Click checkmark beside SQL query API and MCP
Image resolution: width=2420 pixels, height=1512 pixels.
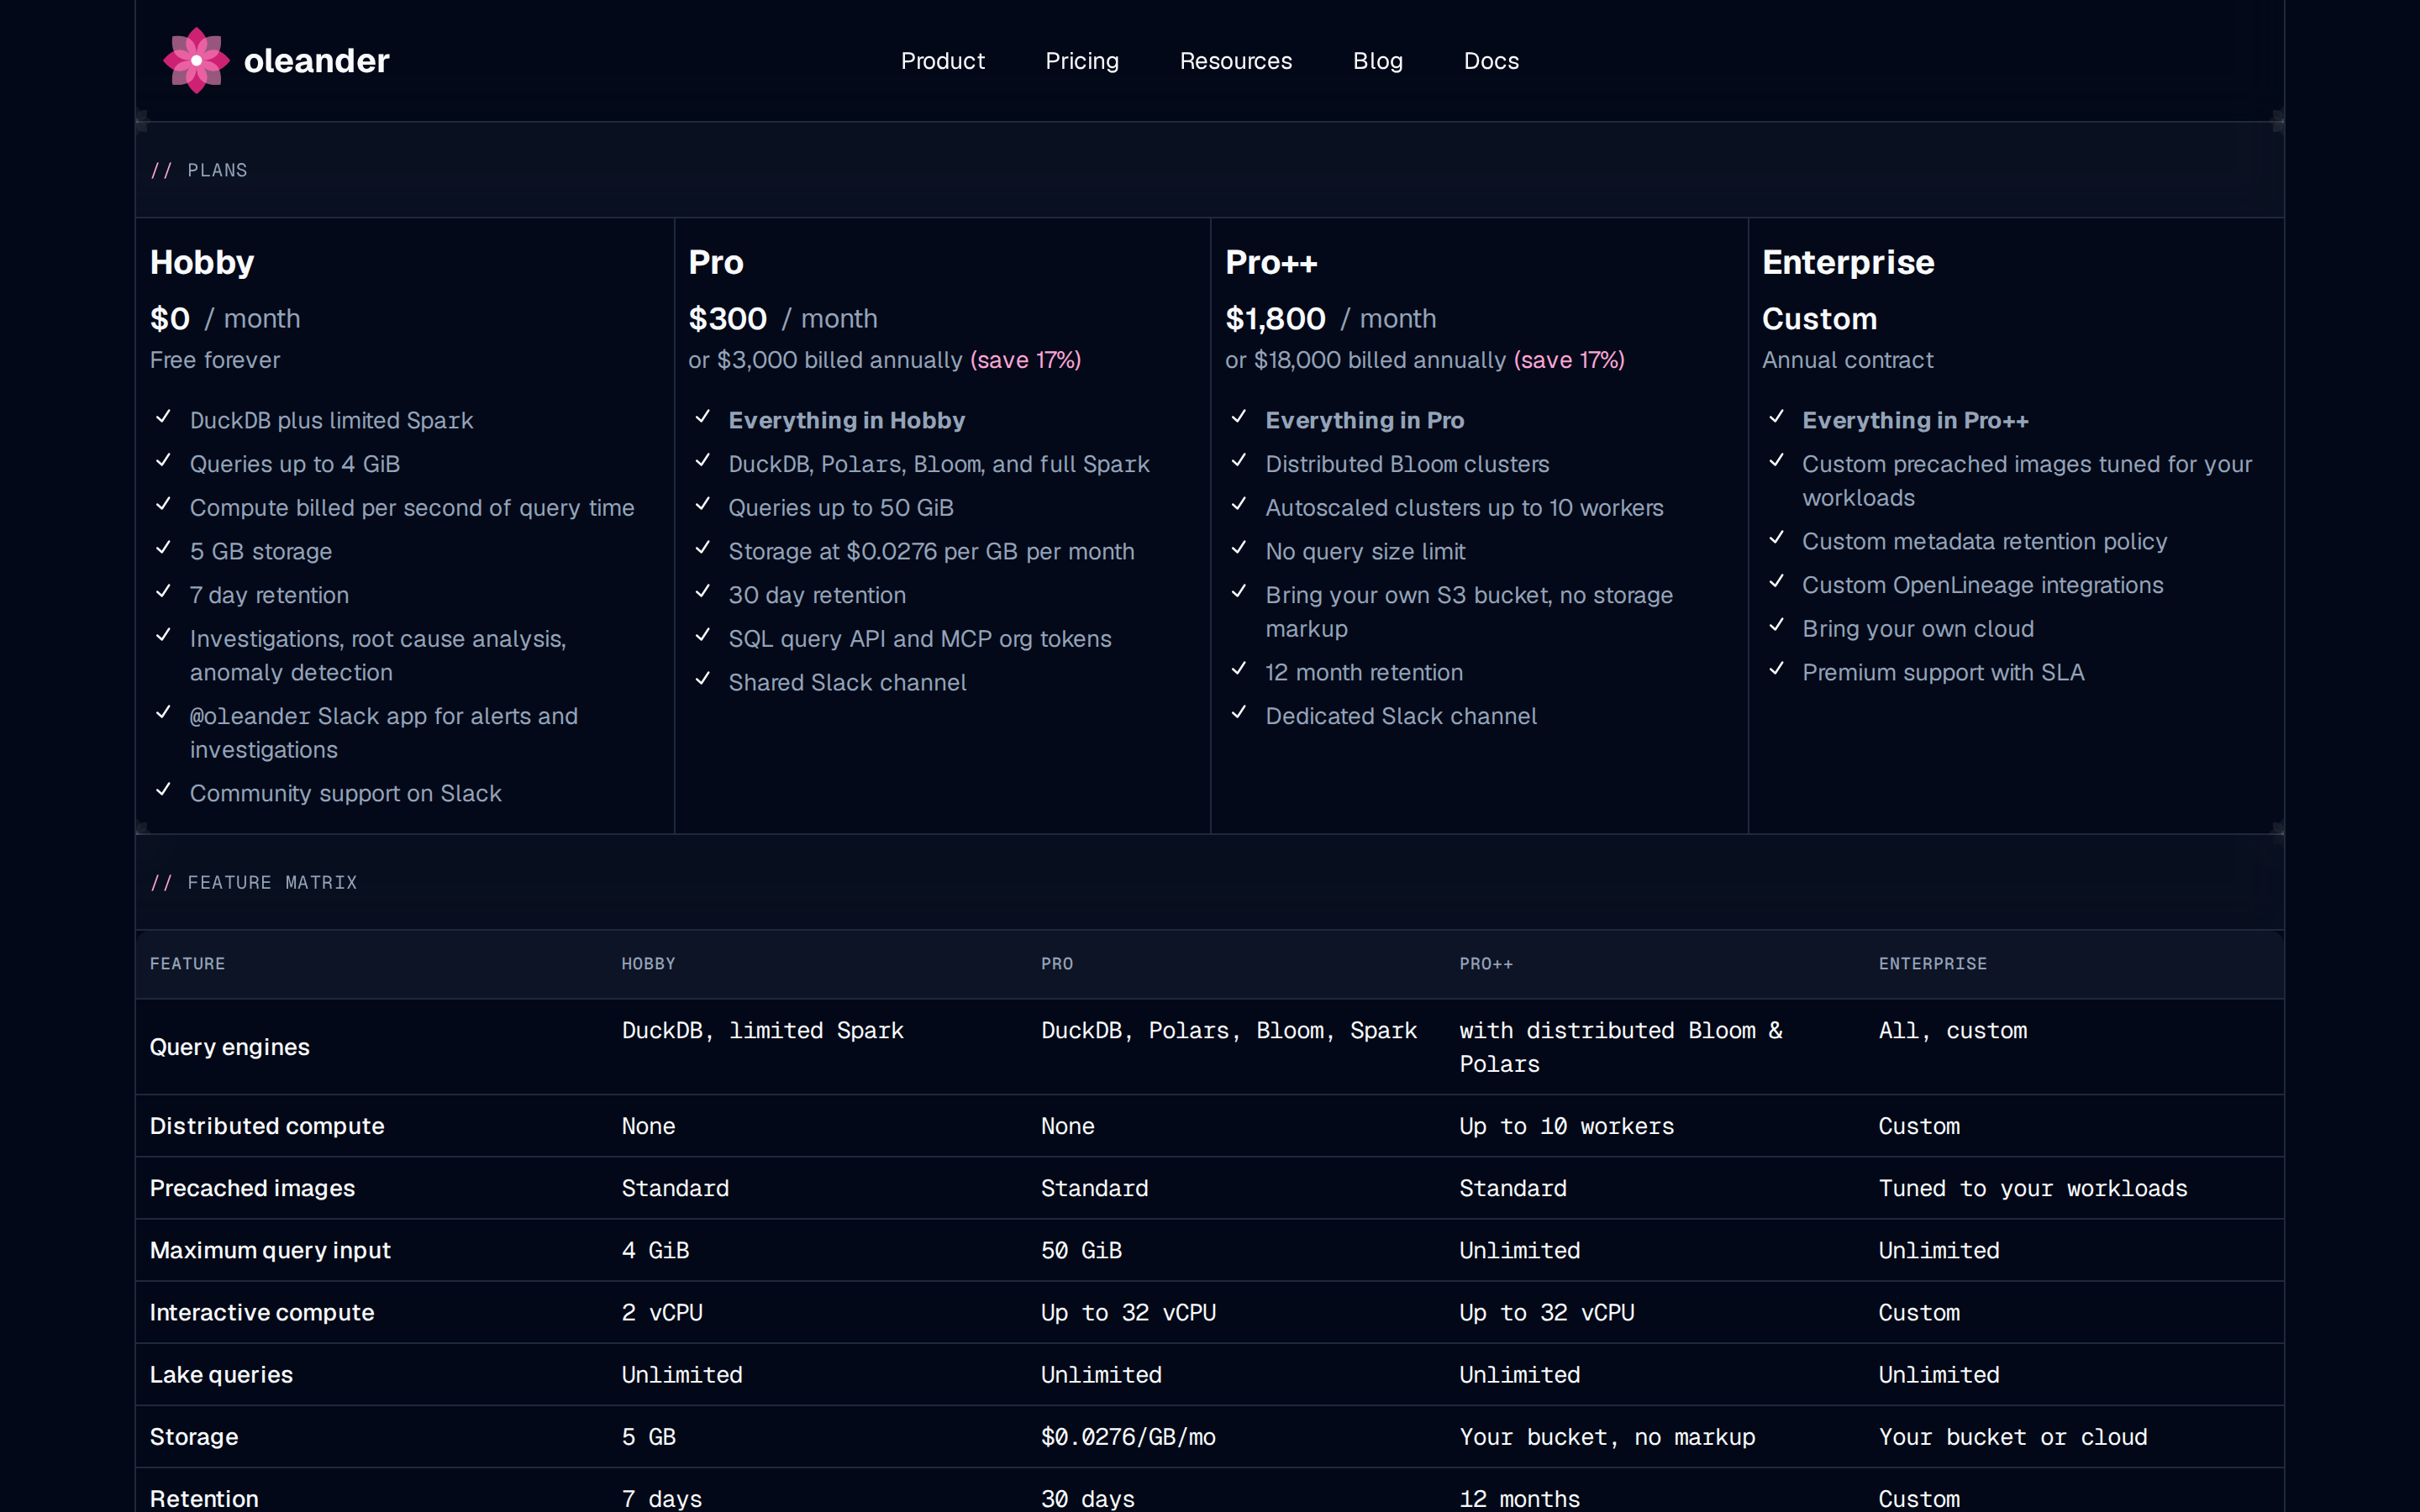pyautogui.click(x=703, y=635)
